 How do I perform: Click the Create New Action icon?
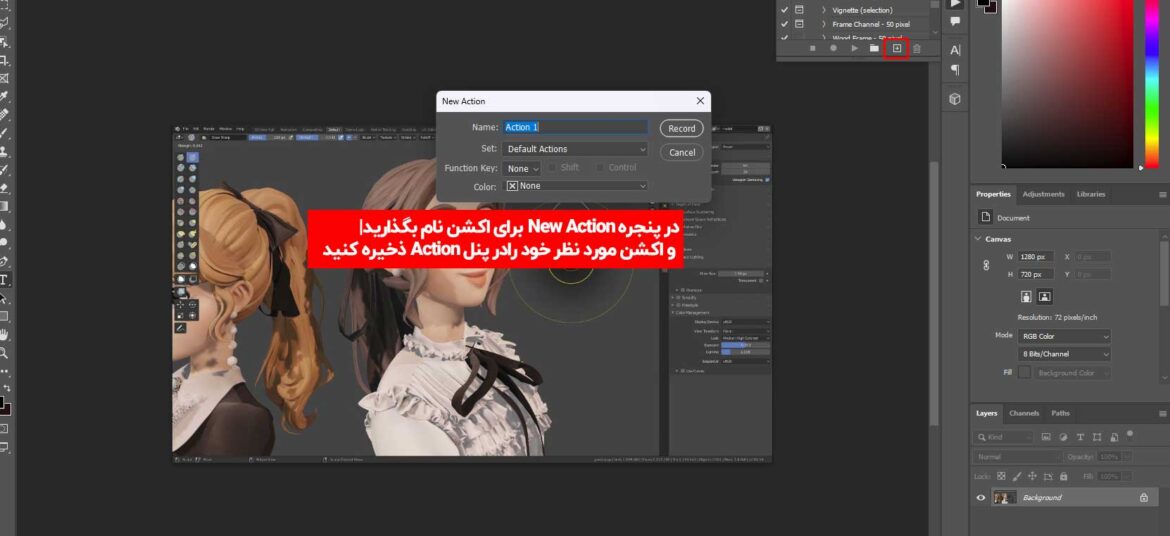click(897, 49)
